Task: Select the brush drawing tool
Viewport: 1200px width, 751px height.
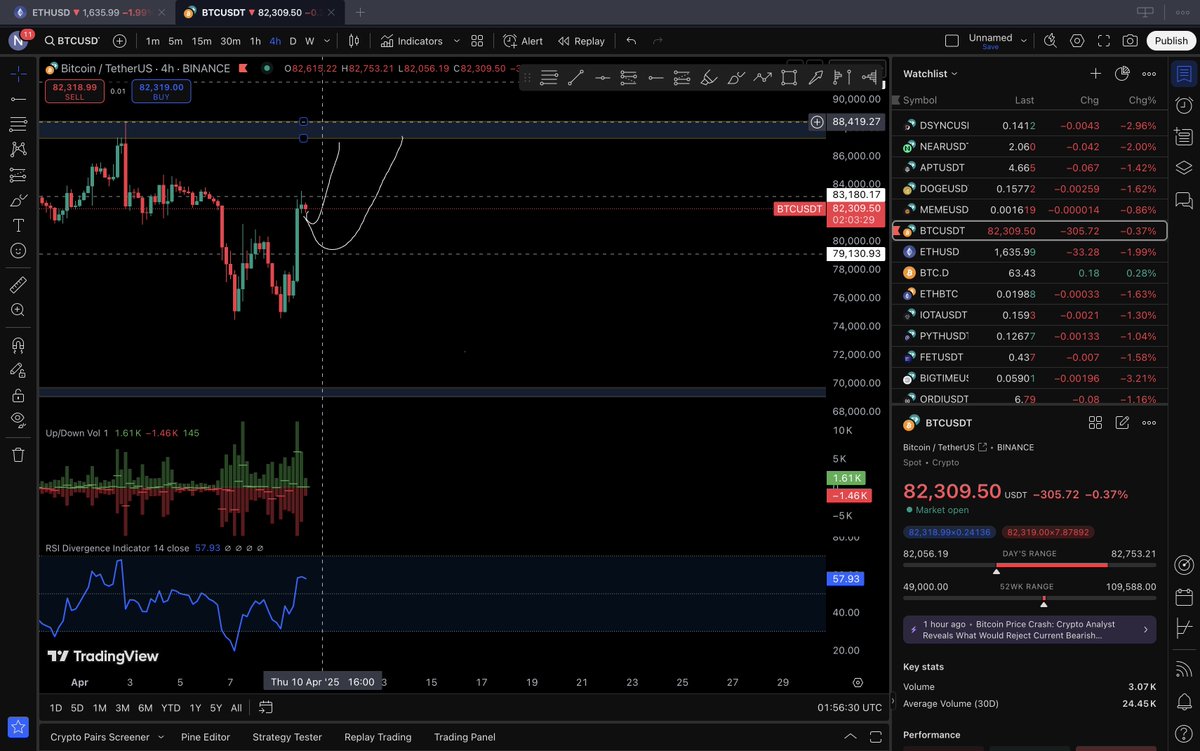Action: 18,200
